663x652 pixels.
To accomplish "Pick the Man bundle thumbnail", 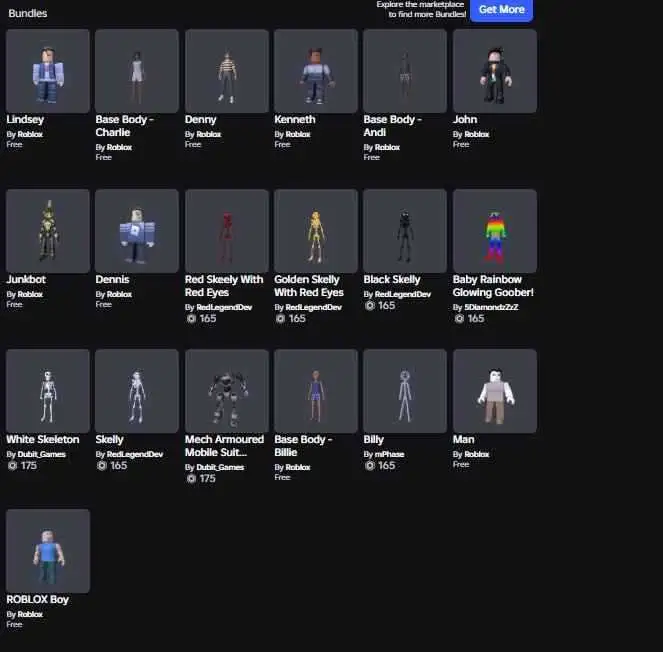I will point(495,391).
